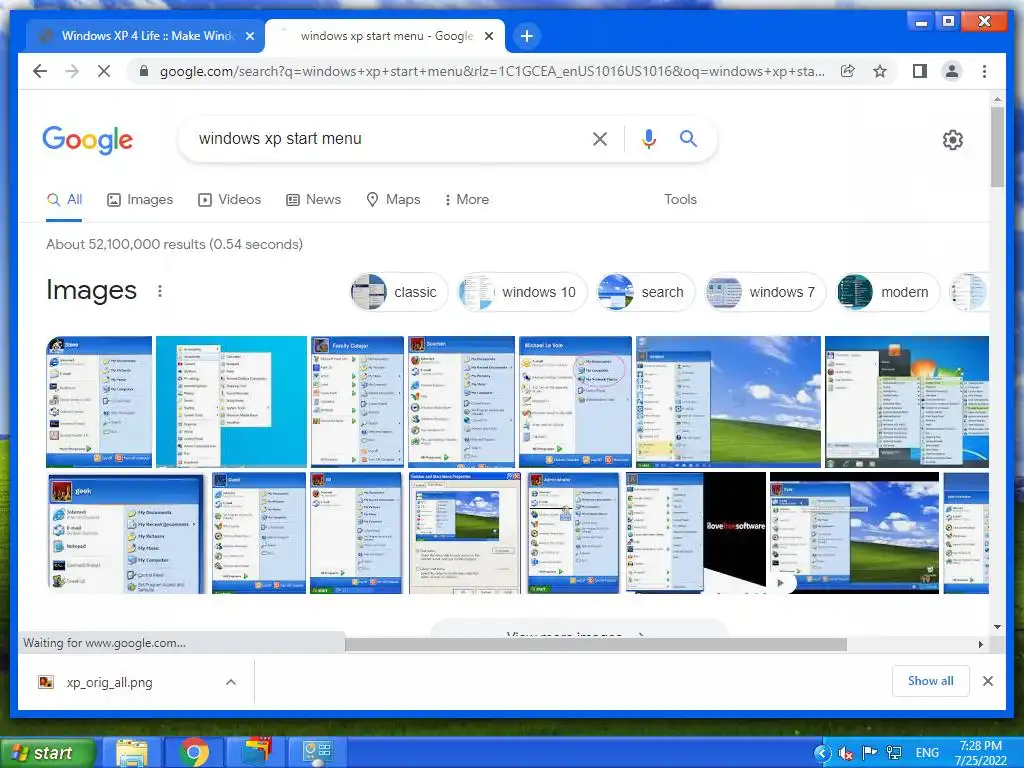Viewport: 1024px width, 768px height.
Task: Open the taskbar clock showing 7:28 PM
Action: 980,753
